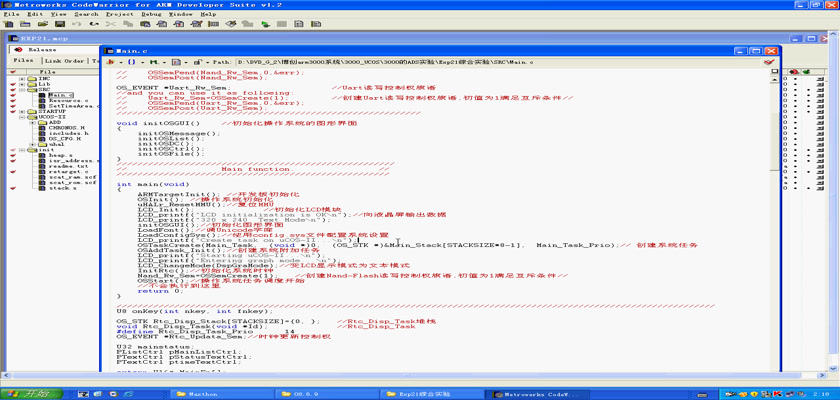Image resolution: width=840 pixels, height=400 pixels.
Task: Expand the INC folder in project tree
Action: pyautogui.click(x=22, y=79)
